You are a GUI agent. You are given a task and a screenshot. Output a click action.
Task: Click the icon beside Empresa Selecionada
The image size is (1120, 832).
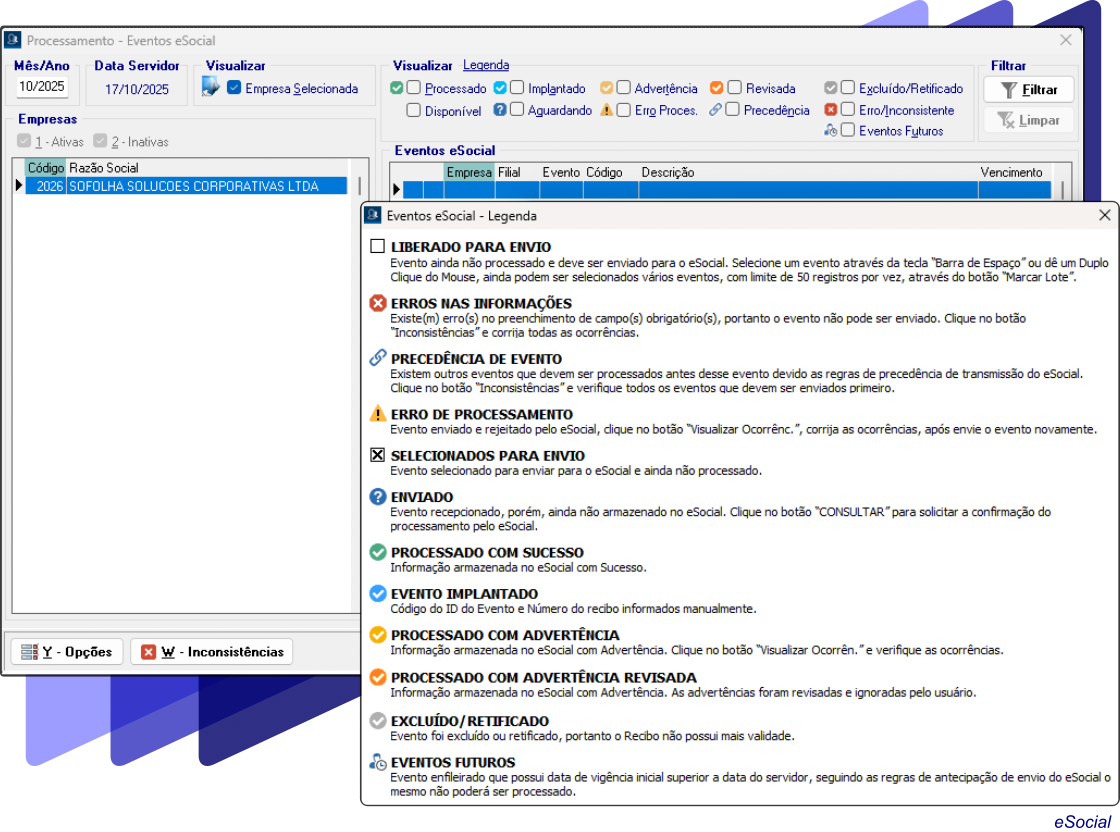point(210,88)
